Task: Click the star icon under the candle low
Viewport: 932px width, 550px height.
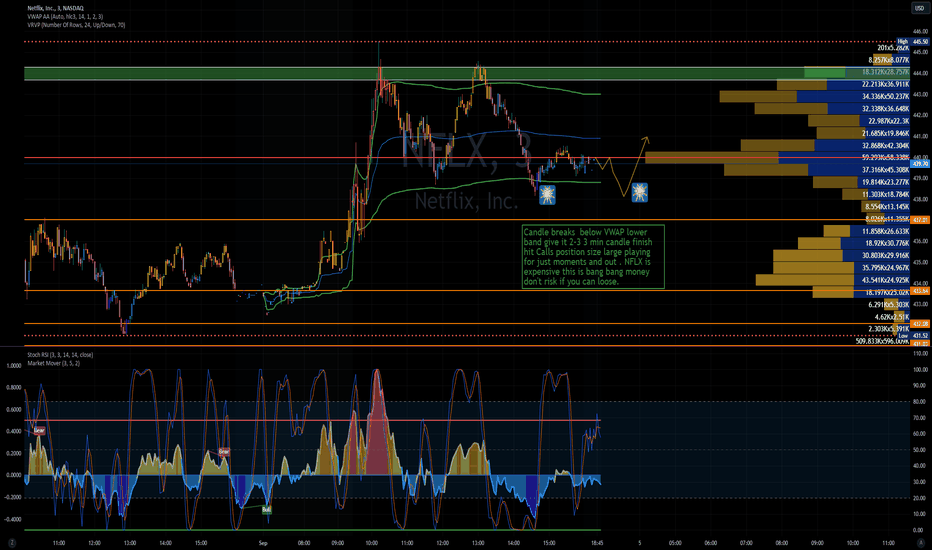Action: coord(547,194)
